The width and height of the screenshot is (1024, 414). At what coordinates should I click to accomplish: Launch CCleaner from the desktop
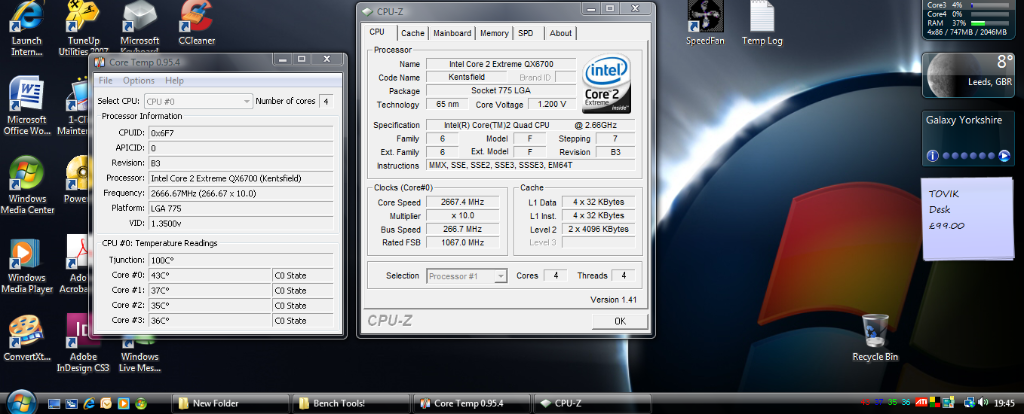[197, 23]
